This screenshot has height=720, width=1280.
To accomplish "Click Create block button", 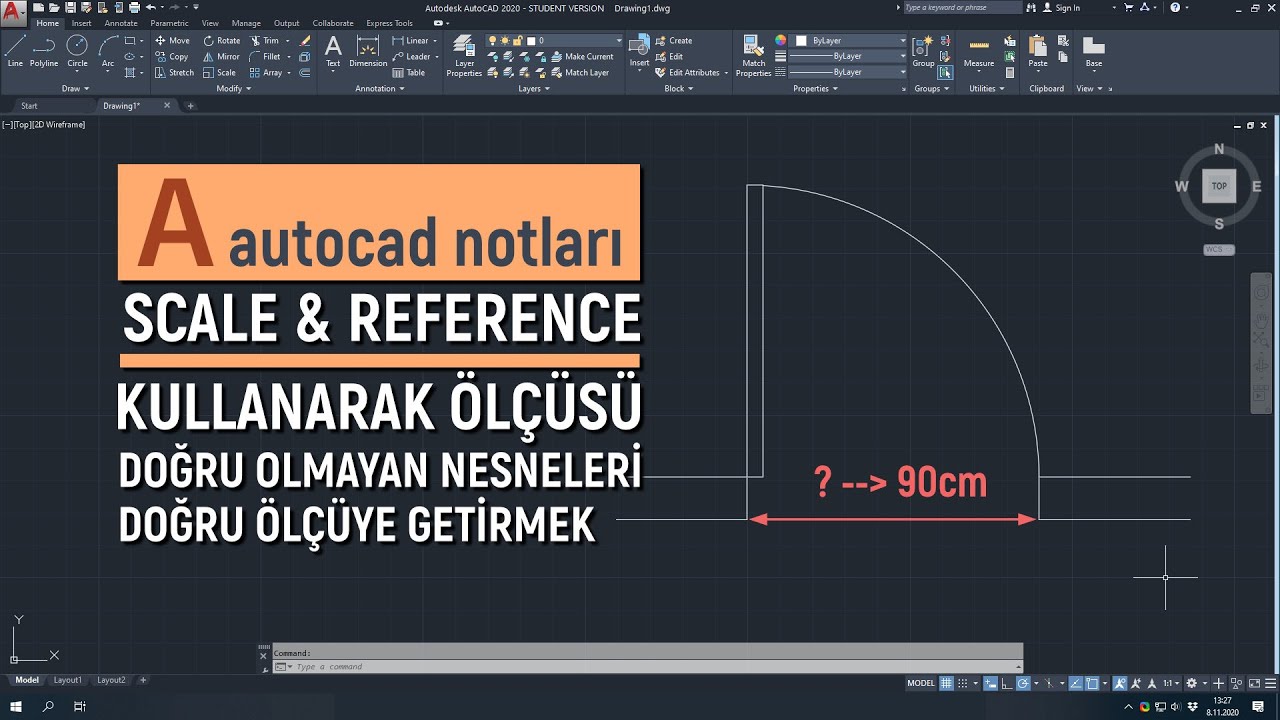I will pyautogui.click(x=673, y=41).
